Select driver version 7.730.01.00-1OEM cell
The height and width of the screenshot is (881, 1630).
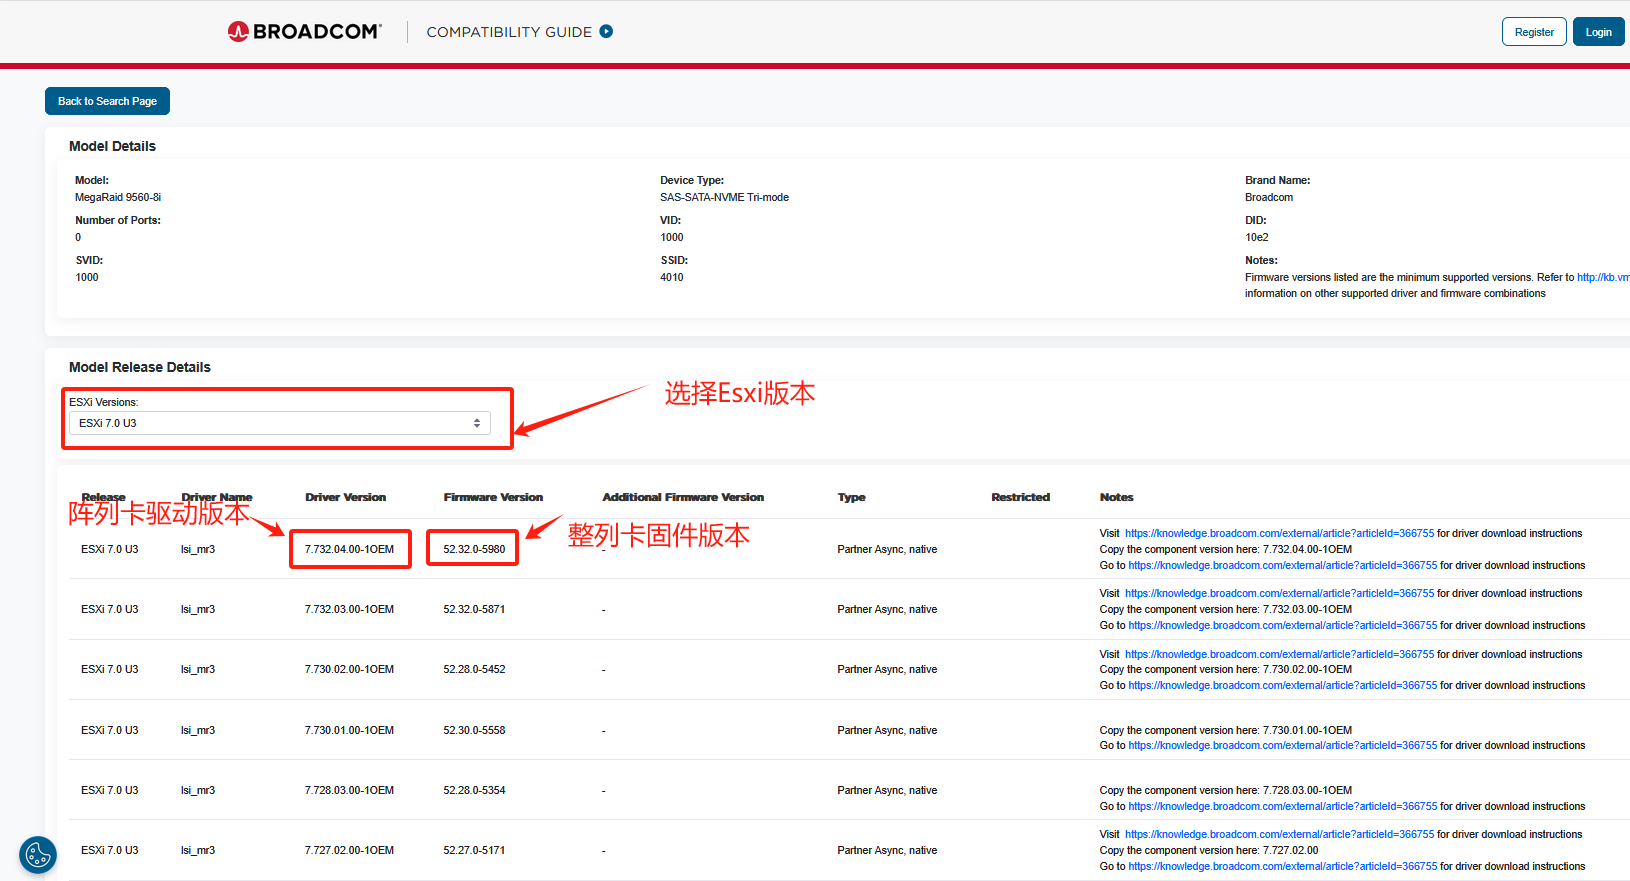coord(349,731)
